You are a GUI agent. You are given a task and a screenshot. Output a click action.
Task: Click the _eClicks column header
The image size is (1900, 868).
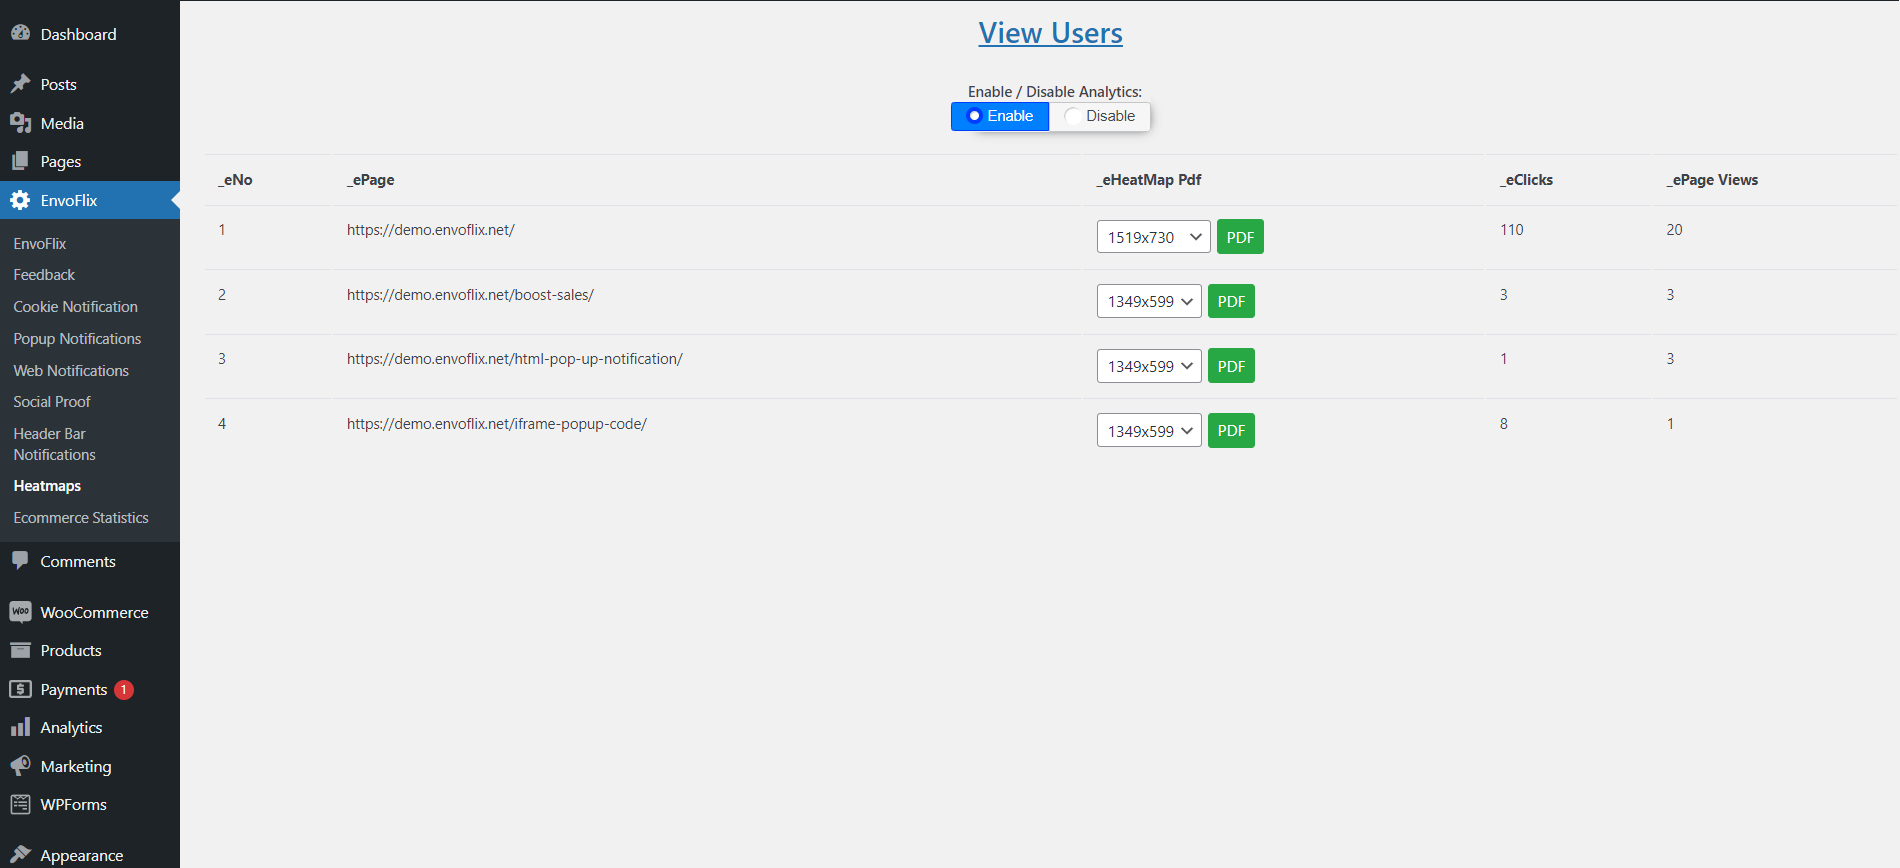1527,180
